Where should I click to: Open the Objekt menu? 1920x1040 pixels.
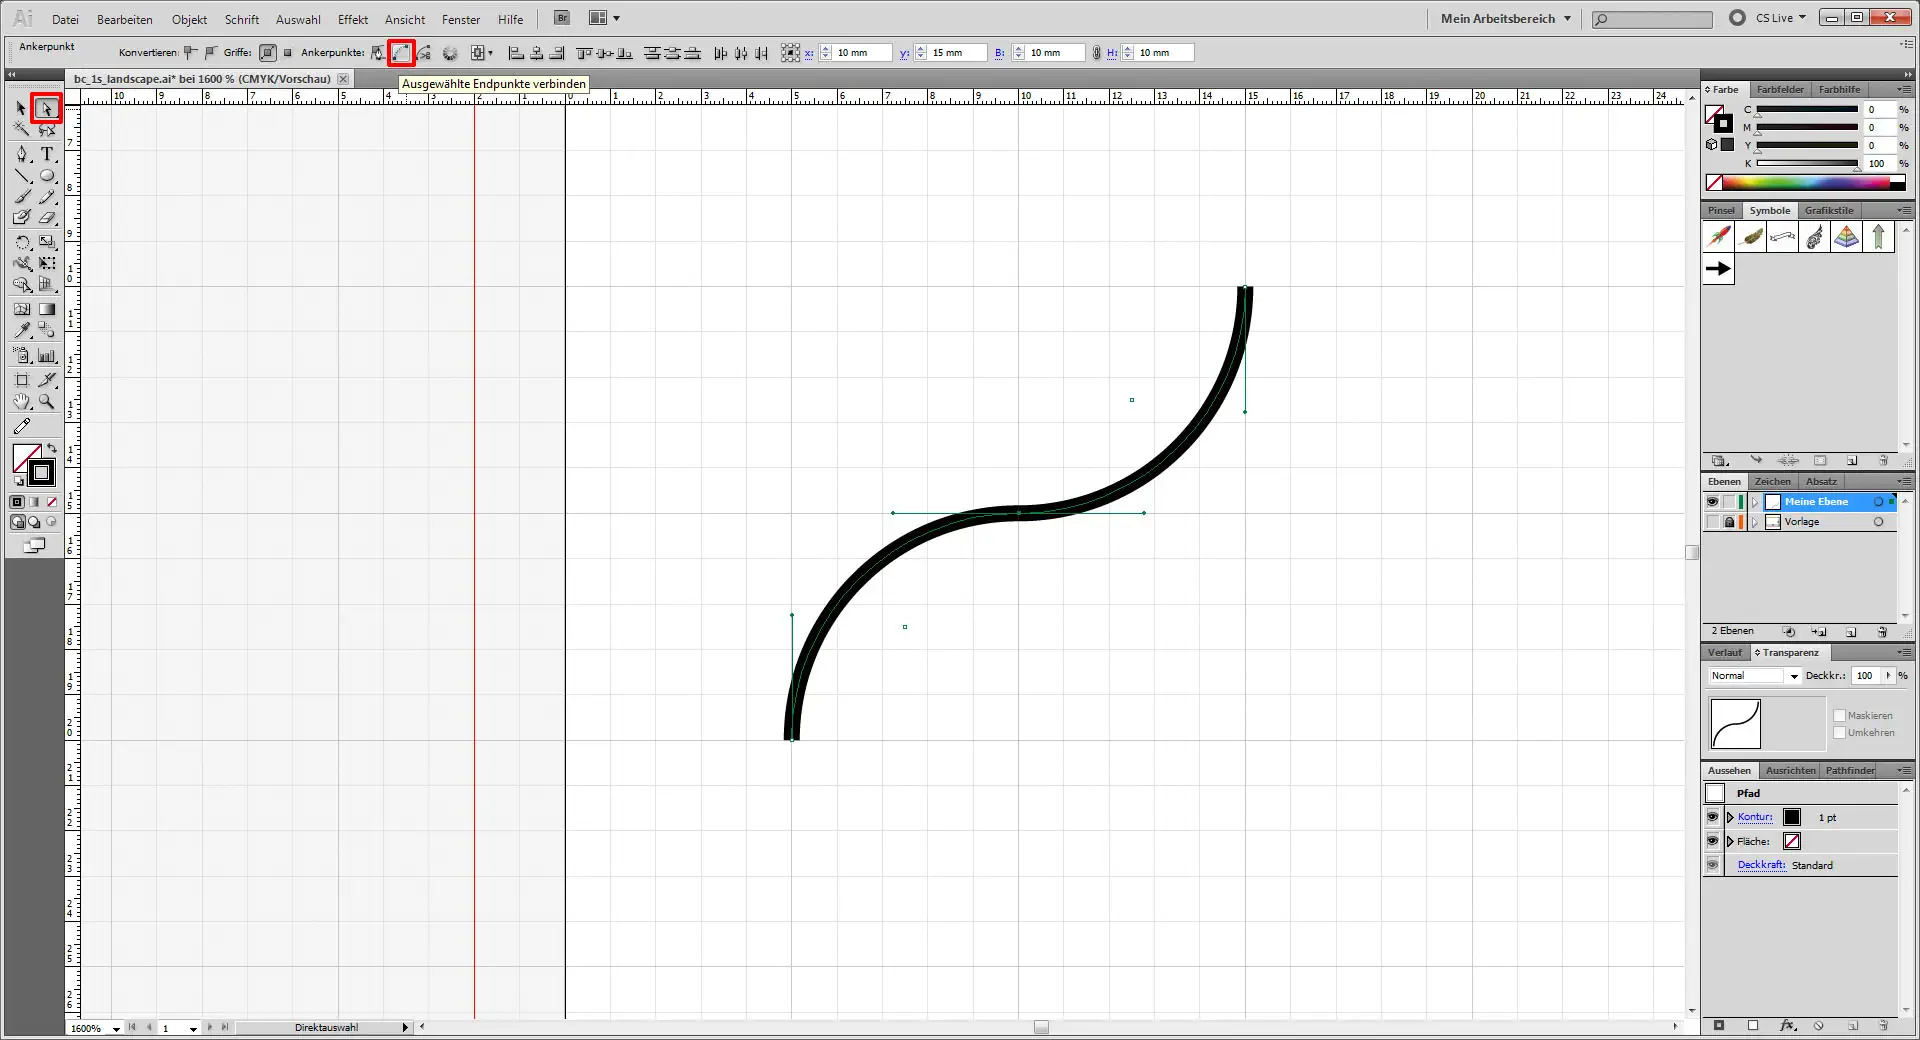tap(189, 19)
